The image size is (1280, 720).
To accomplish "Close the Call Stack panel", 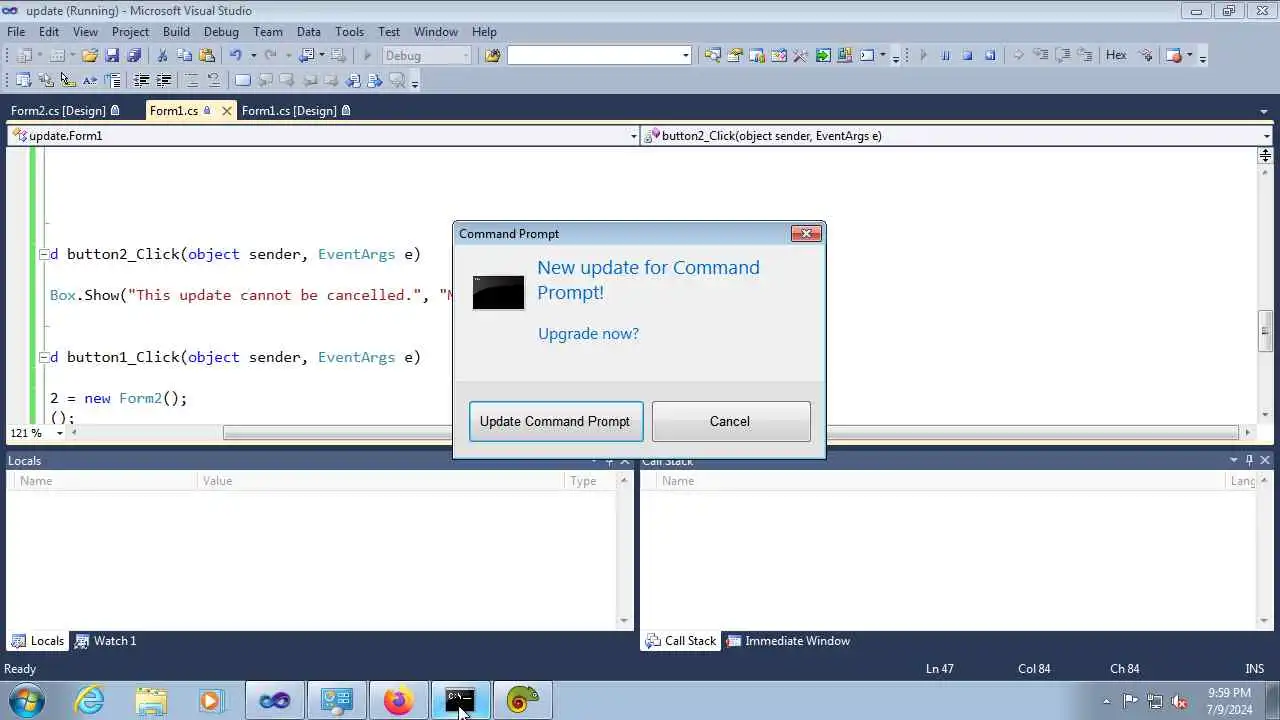I will click(1265, 460).
